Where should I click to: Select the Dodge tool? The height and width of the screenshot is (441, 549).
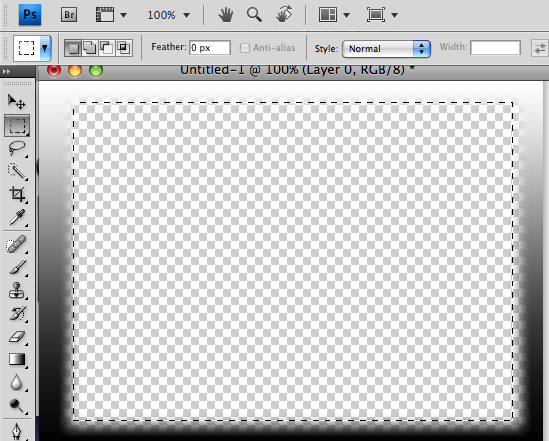click(16, 406)
